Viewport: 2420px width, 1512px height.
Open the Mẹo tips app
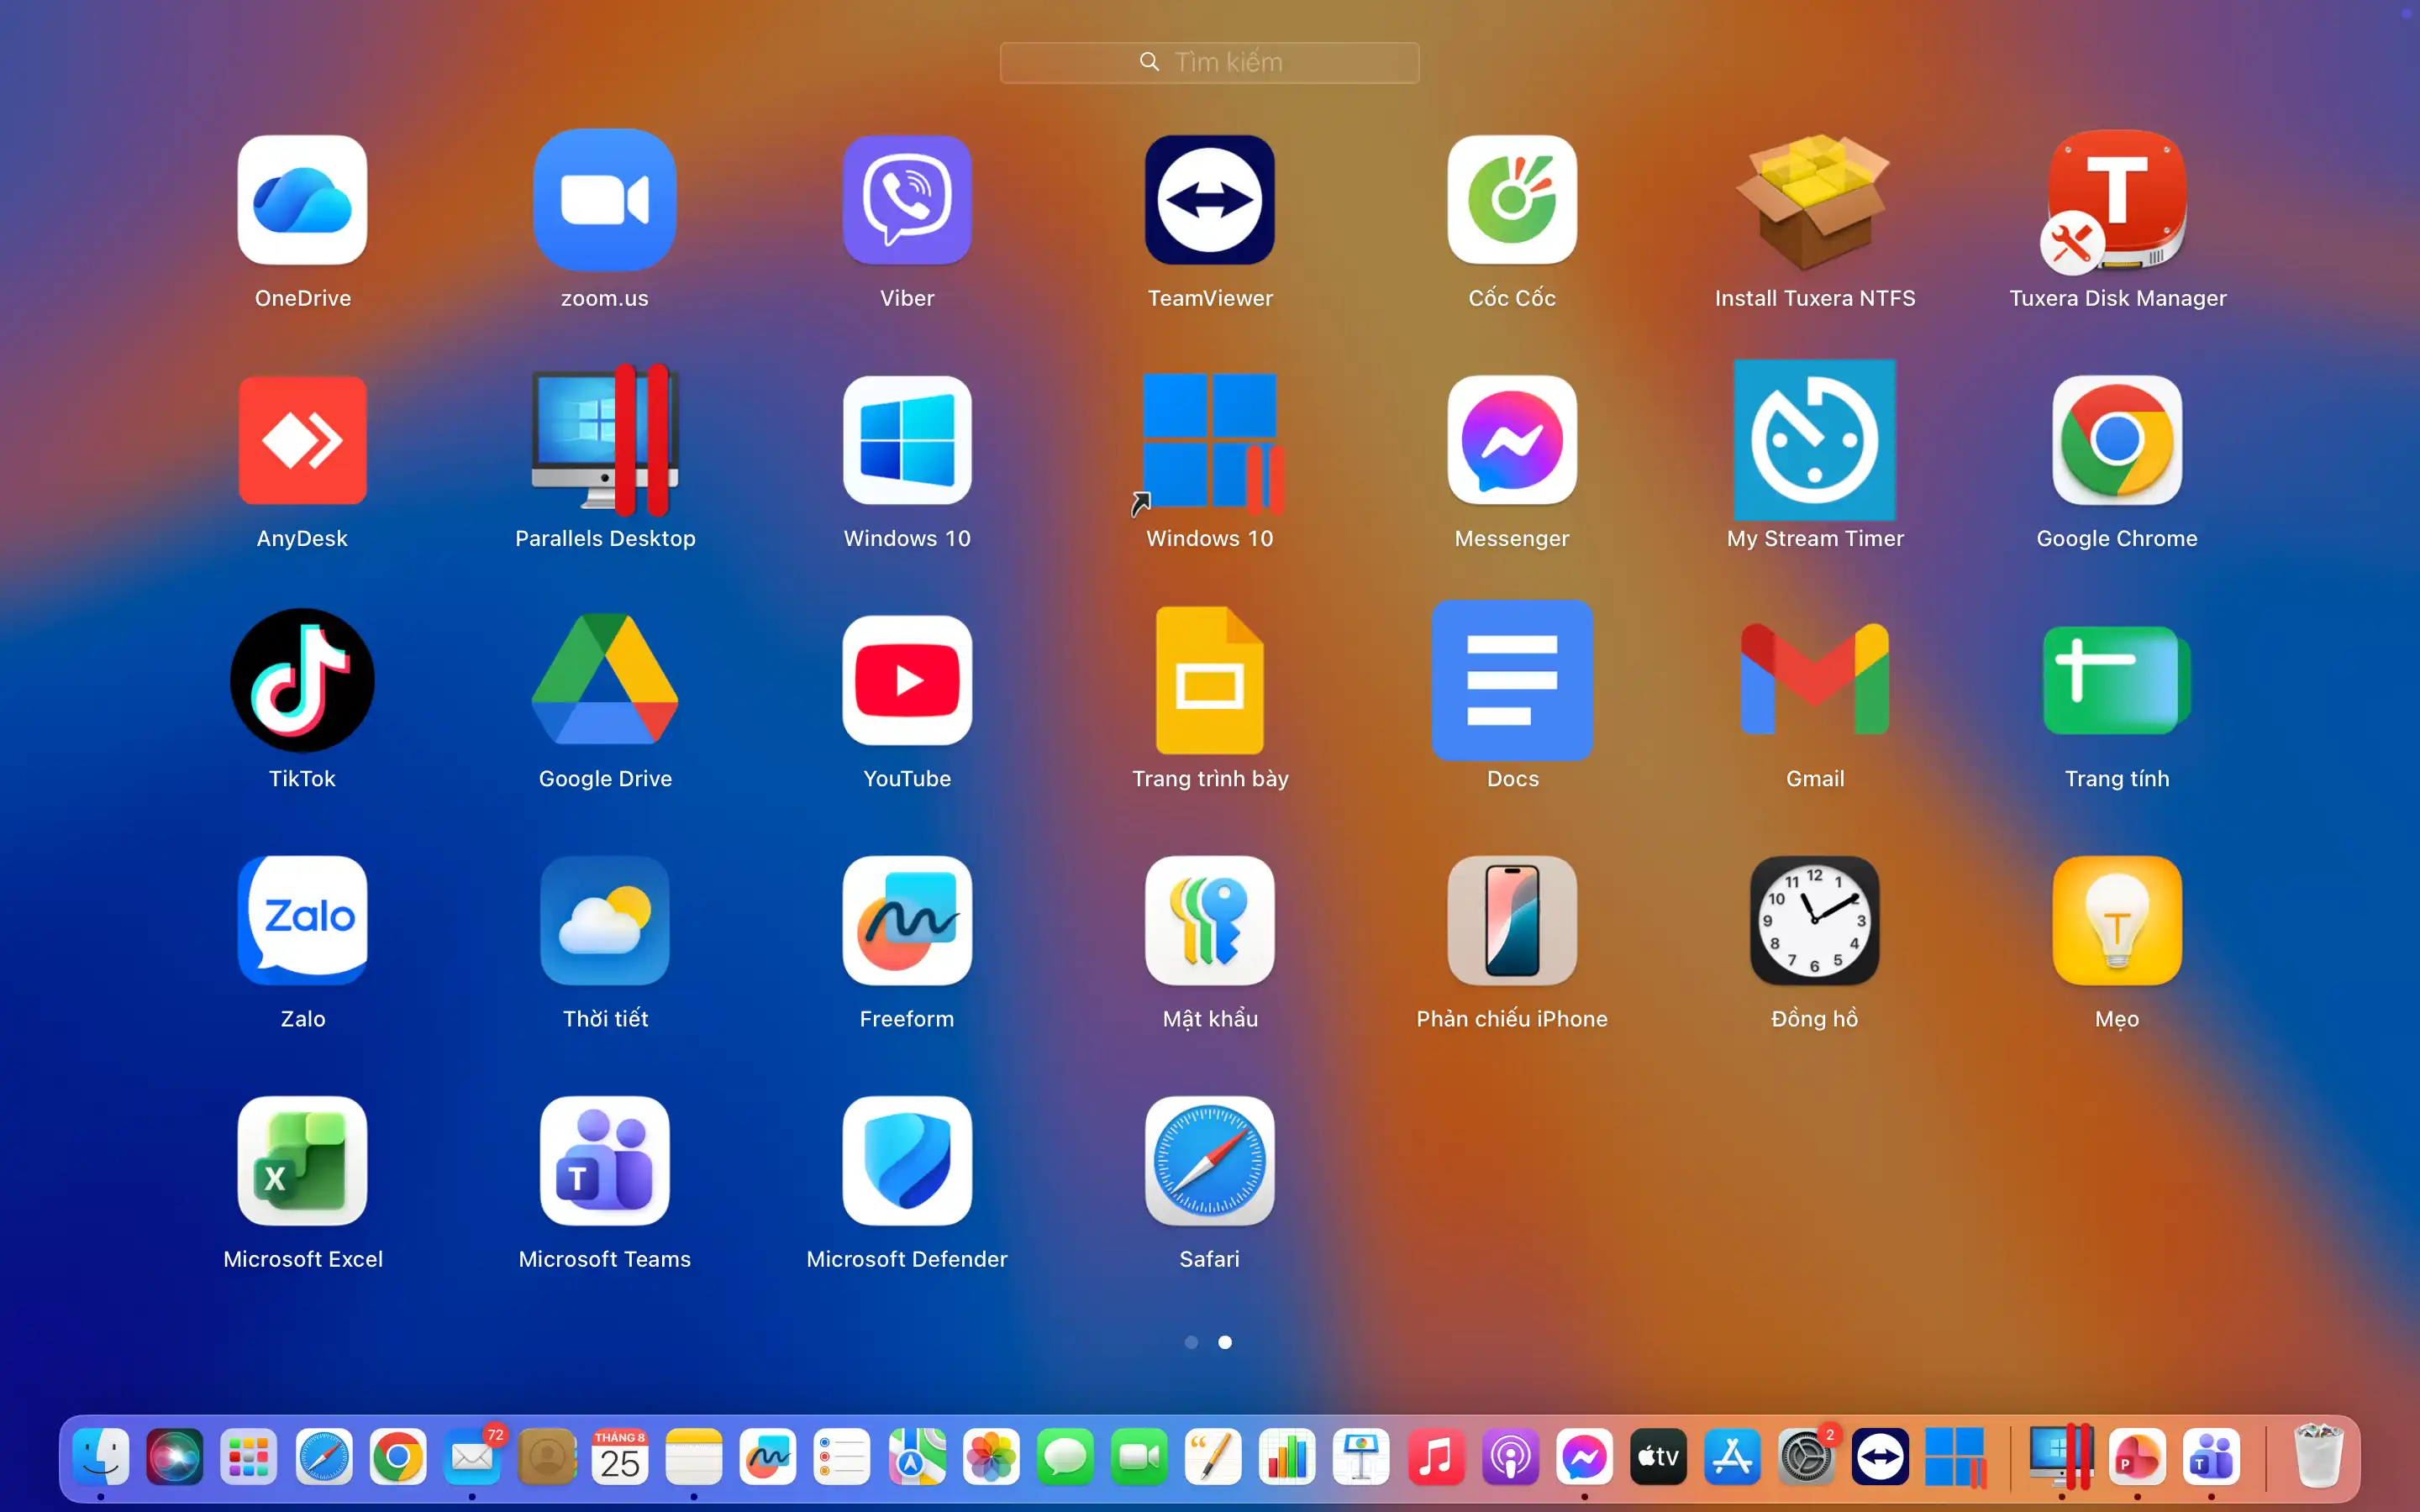(2117, 920)
